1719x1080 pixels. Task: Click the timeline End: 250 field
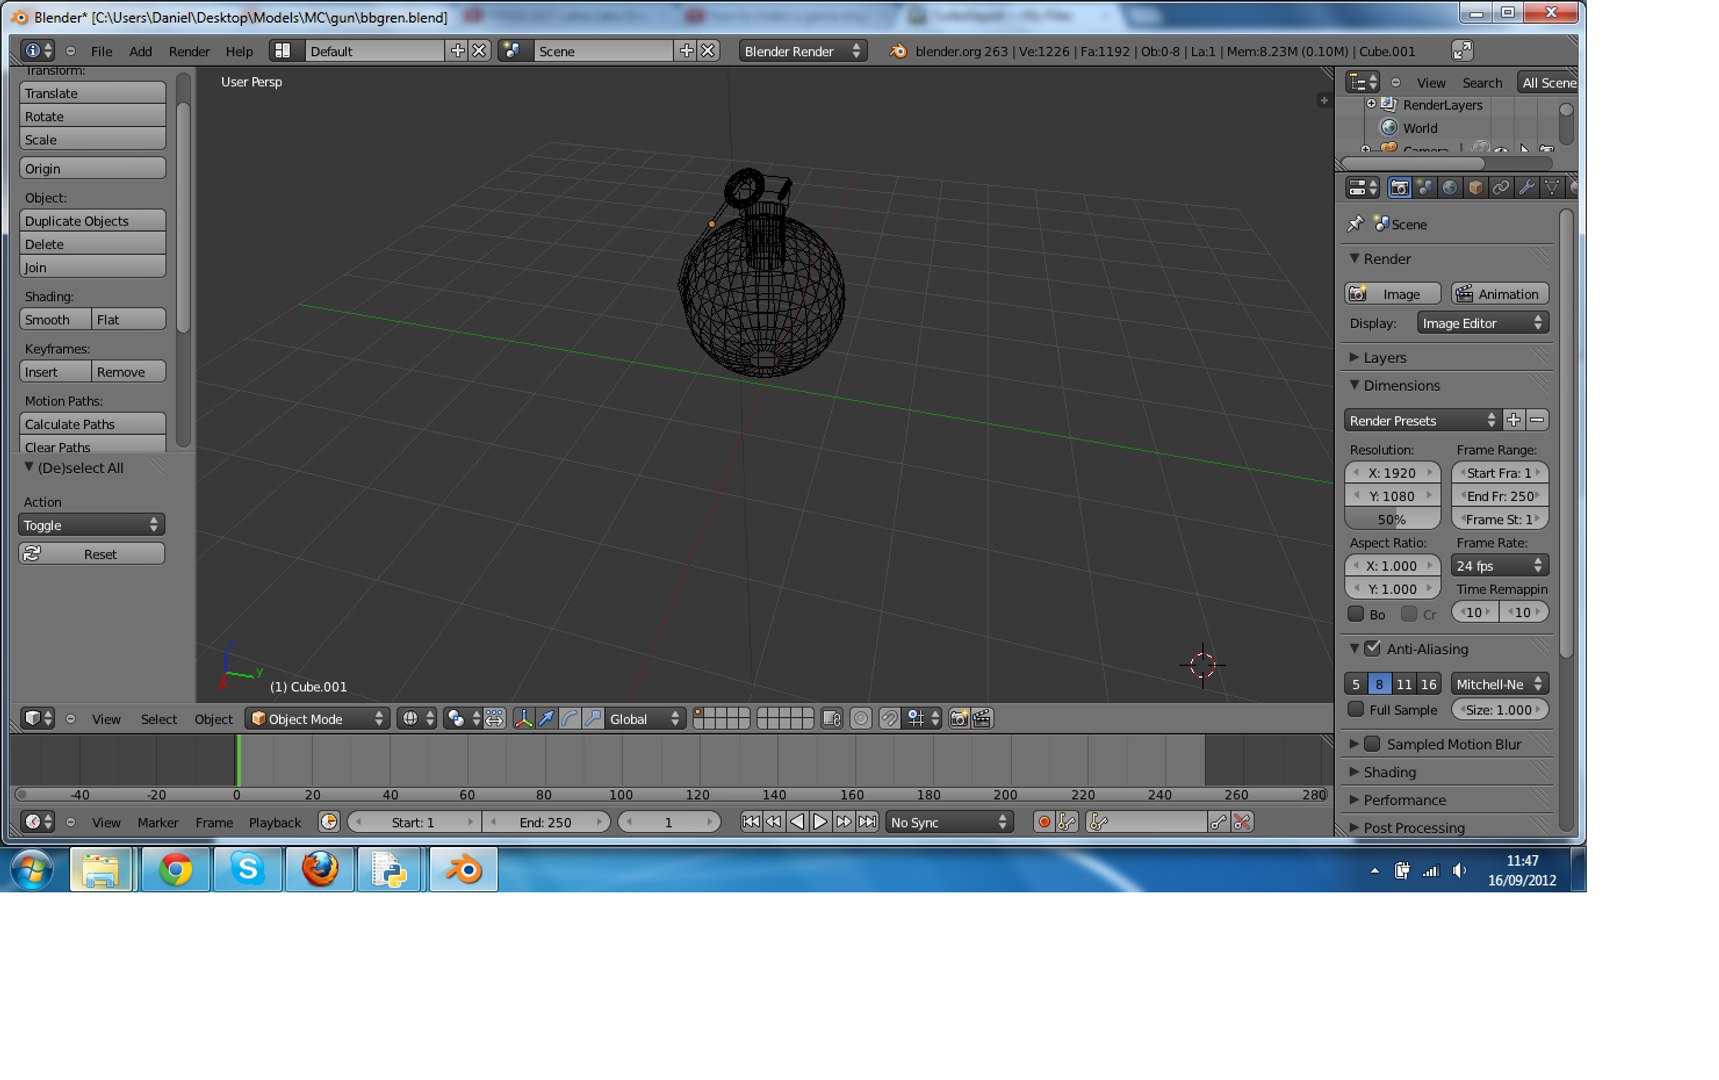(546, 822)
